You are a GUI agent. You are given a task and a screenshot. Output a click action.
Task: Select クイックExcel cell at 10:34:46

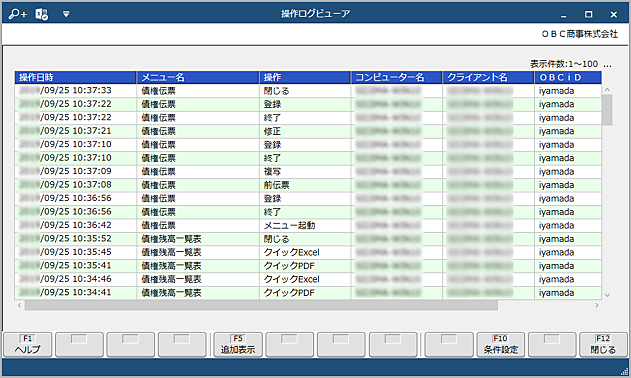point(305,279)
